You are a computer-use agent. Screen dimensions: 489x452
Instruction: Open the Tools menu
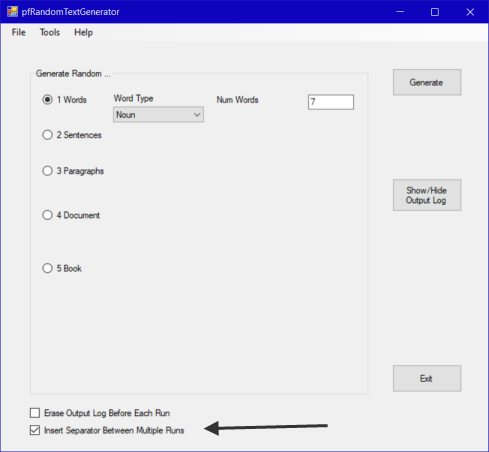click(50, 32)
